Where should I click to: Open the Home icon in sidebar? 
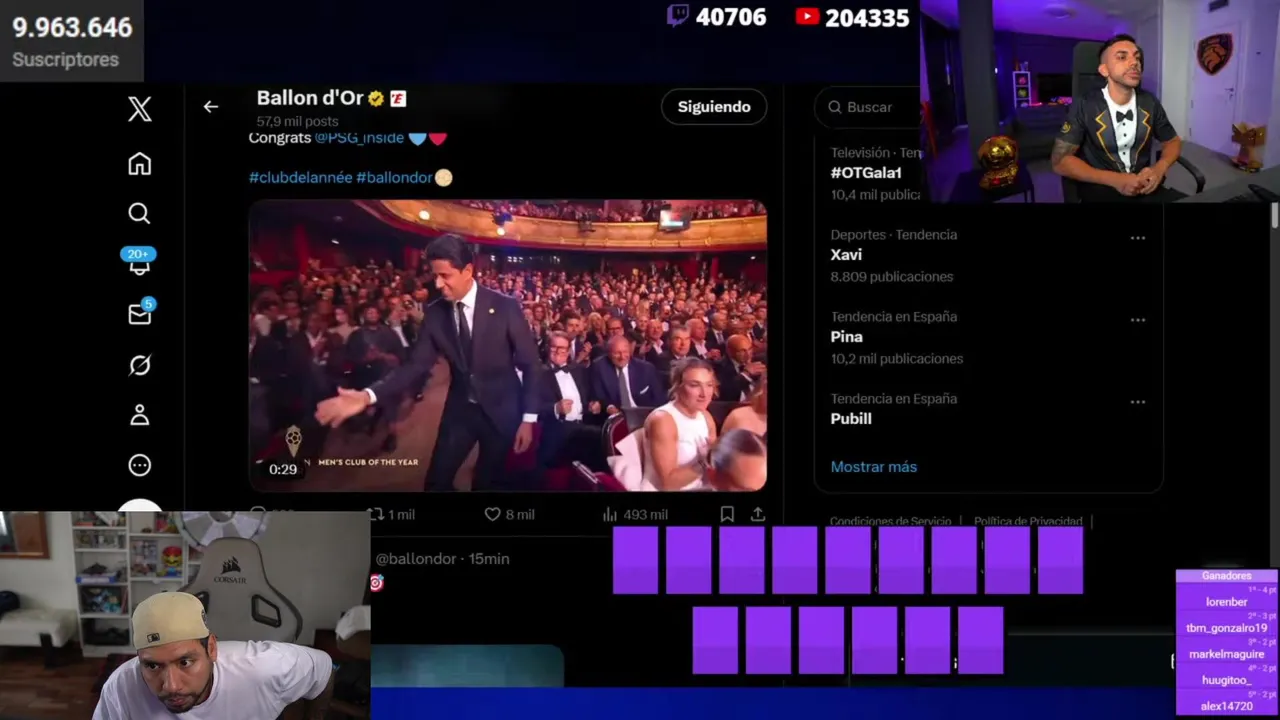[140, 164]
